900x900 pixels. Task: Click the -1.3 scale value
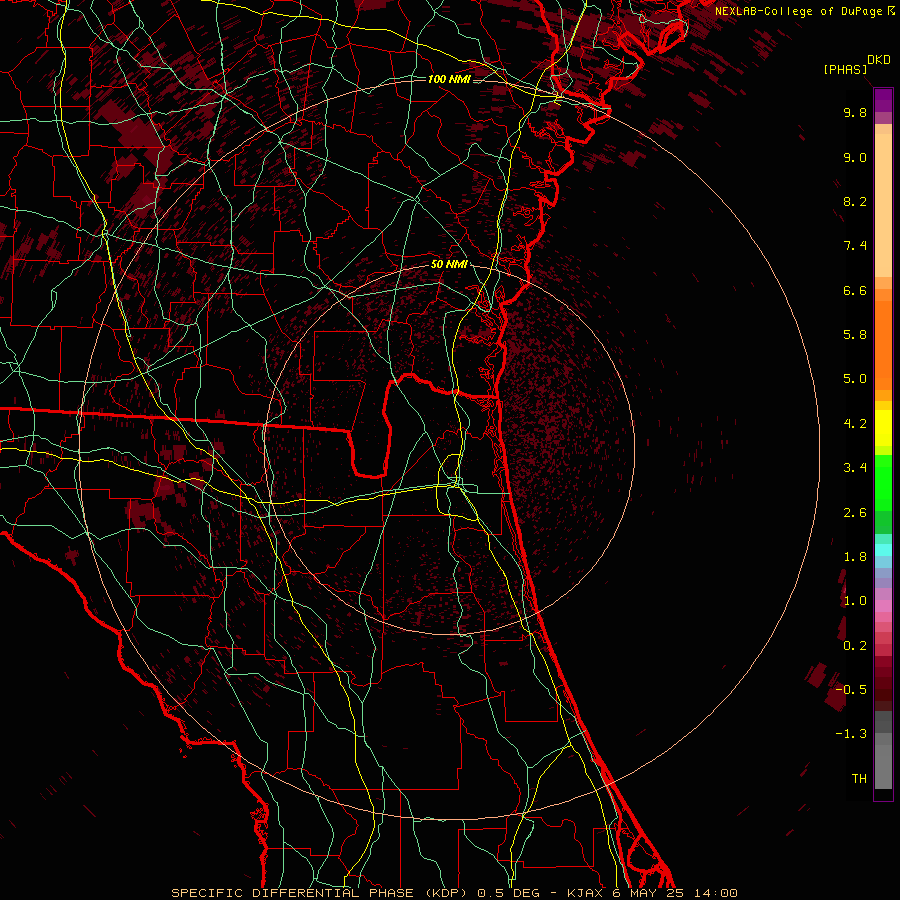[851, 734]
